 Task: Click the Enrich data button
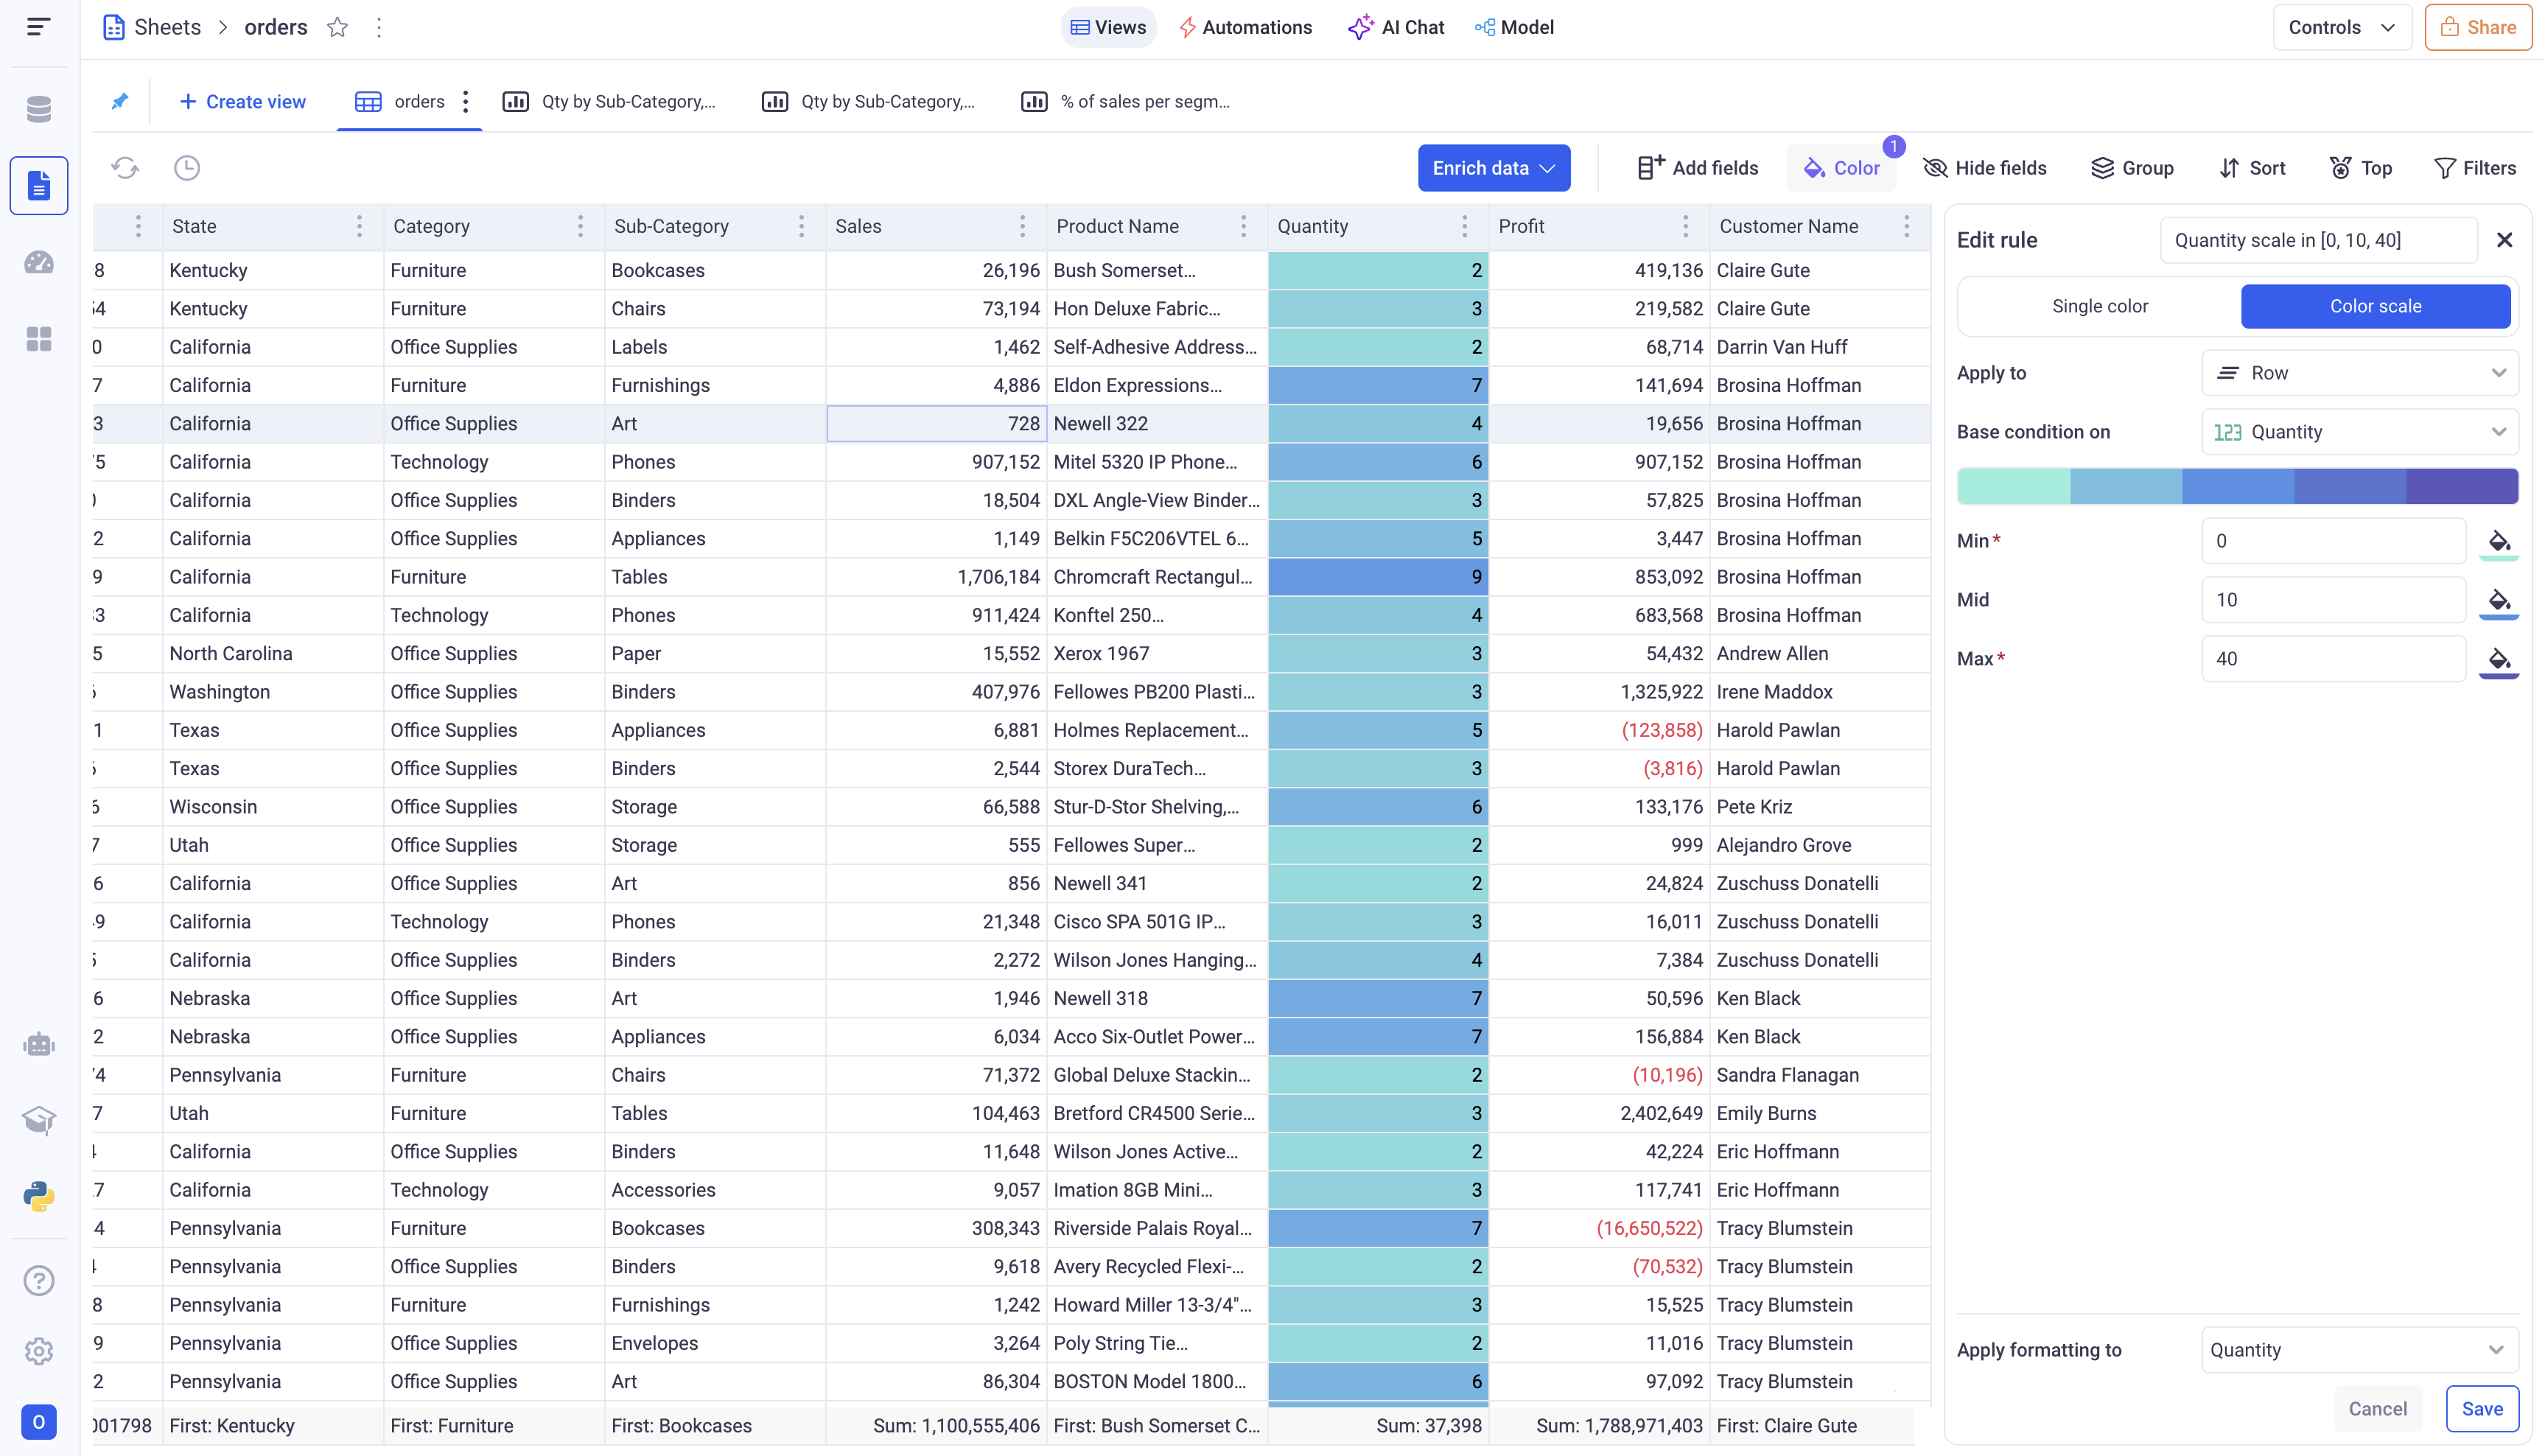tap(1493, 168)
